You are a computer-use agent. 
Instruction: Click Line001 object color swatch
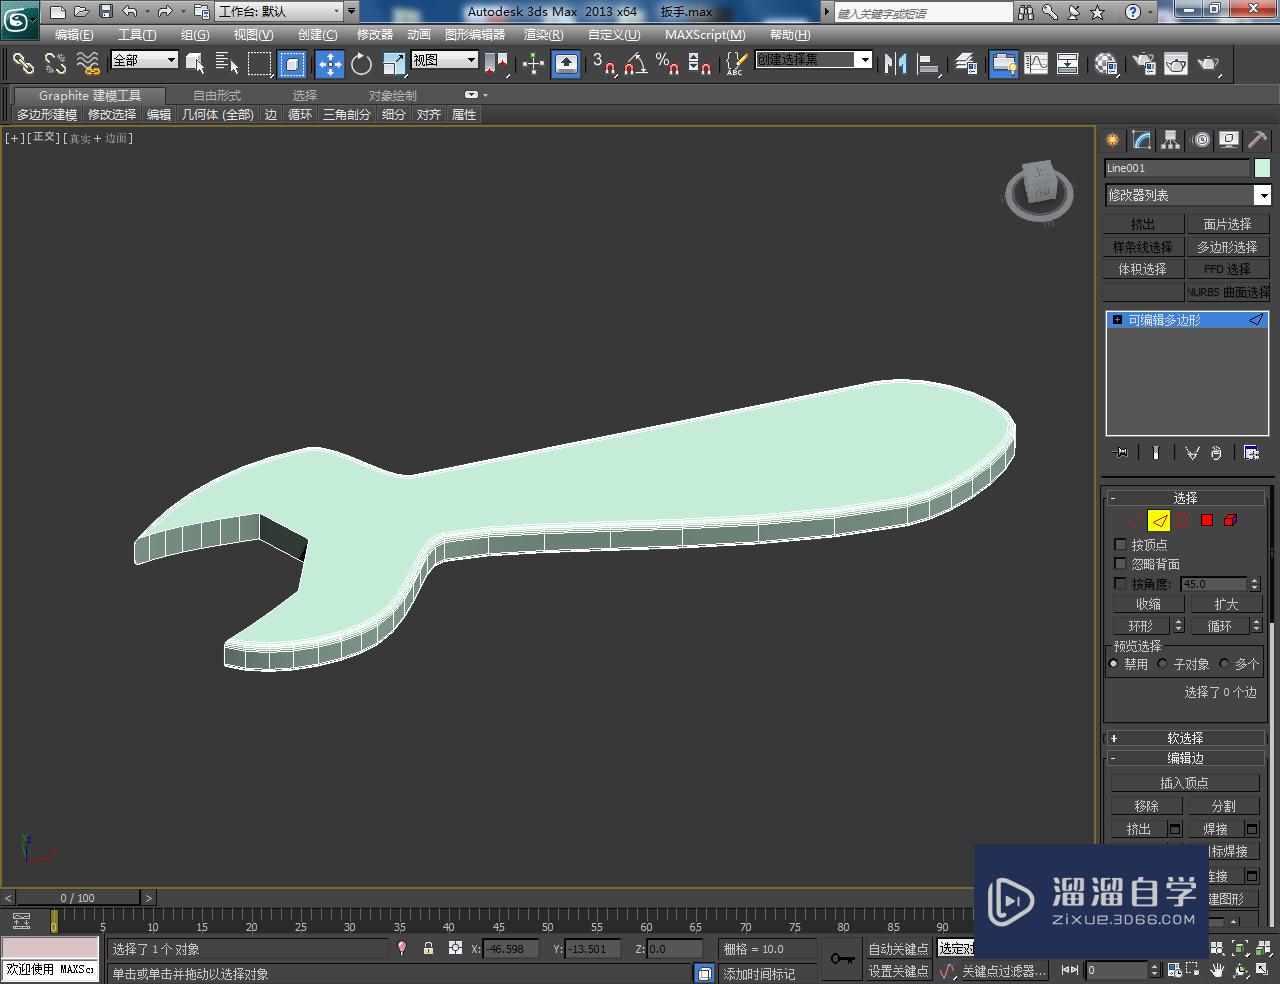point(1262,168)
